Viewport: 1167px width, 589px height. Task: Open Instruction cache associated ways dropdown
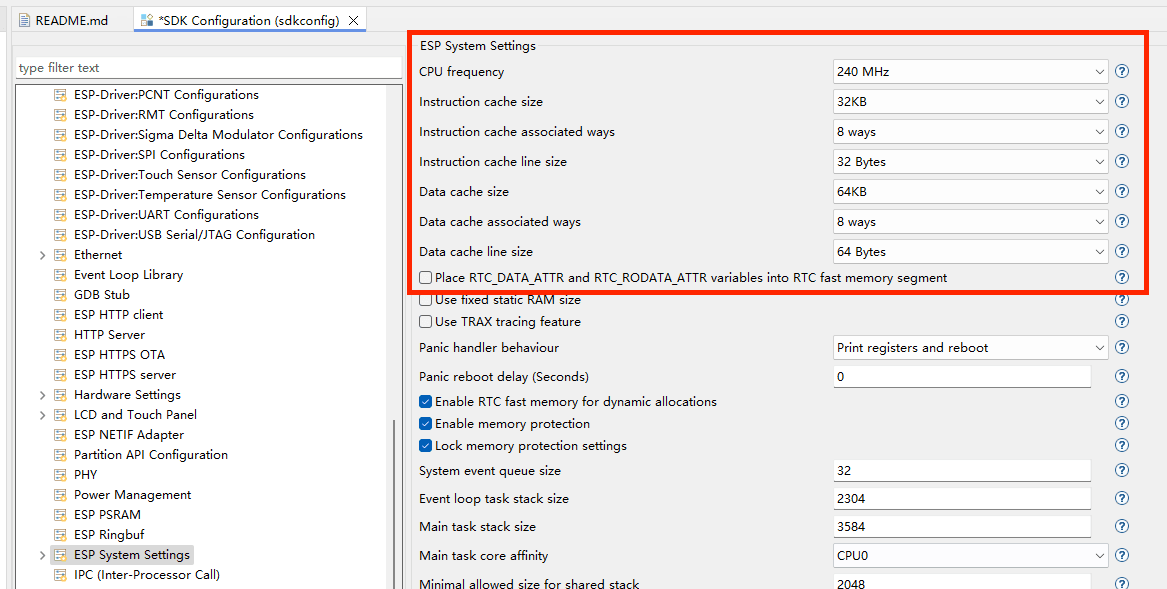point(971,132)
